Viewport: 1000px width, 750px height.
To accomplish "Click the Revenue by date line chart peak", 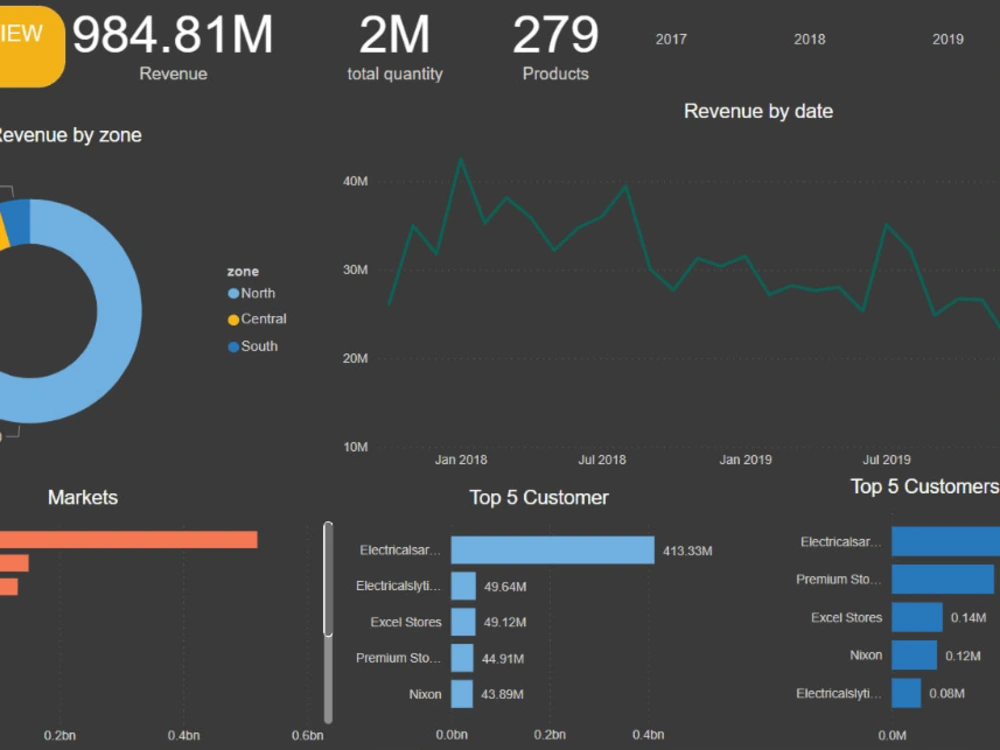I will (x=462, y=158).
